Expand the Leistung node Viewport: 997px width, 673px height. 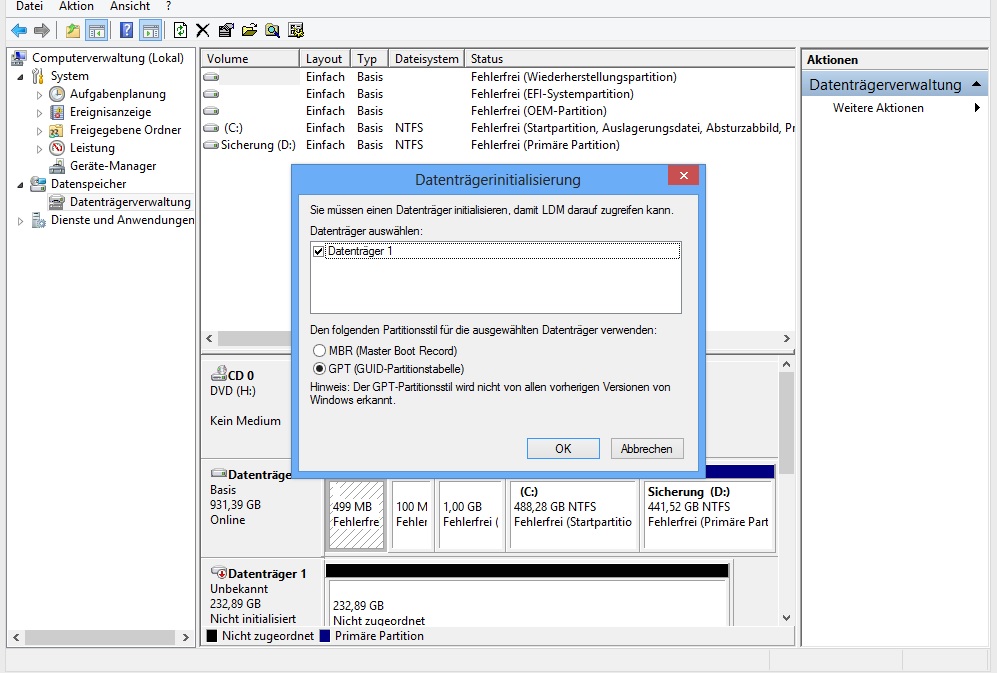coord(39,149)
